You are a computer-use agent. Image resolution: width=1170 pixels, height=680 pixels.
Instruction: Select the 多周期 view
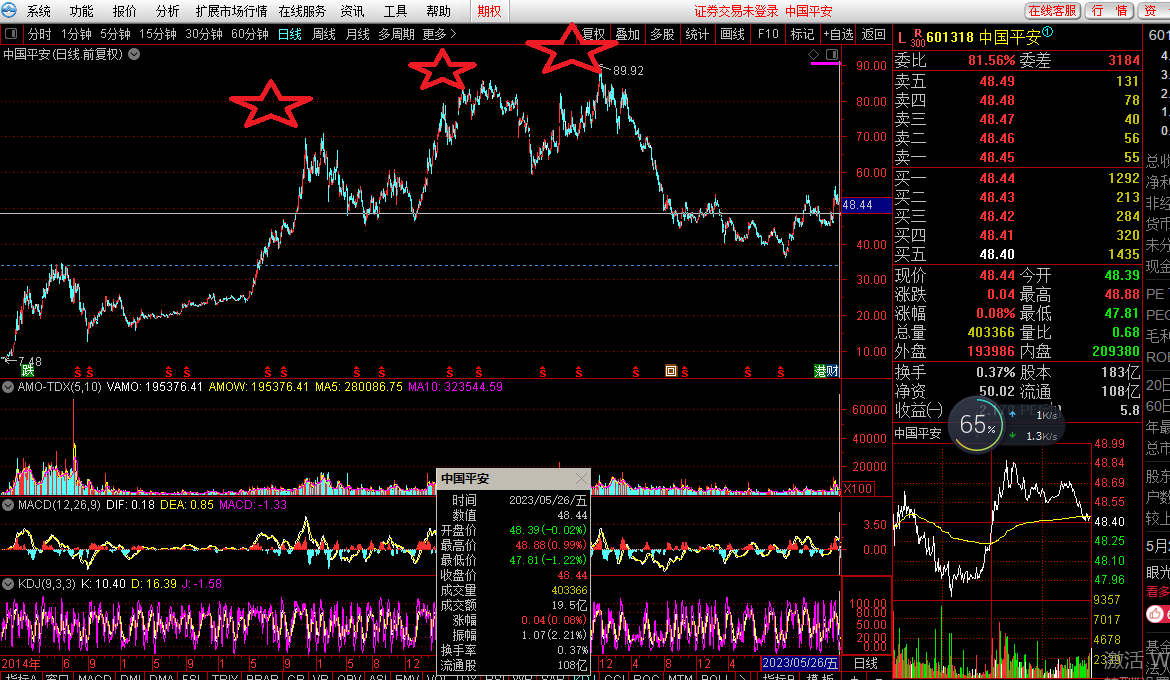click(396, 34)
